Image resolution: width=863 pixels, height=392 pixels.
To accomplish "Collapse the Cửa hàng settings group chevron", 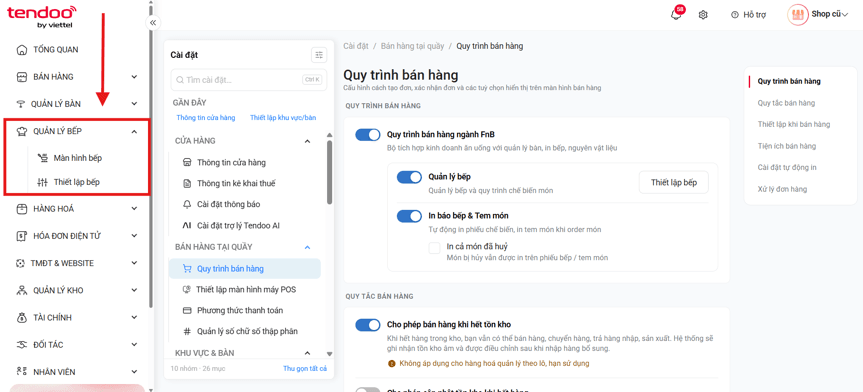I will click(x=308, y=141).
